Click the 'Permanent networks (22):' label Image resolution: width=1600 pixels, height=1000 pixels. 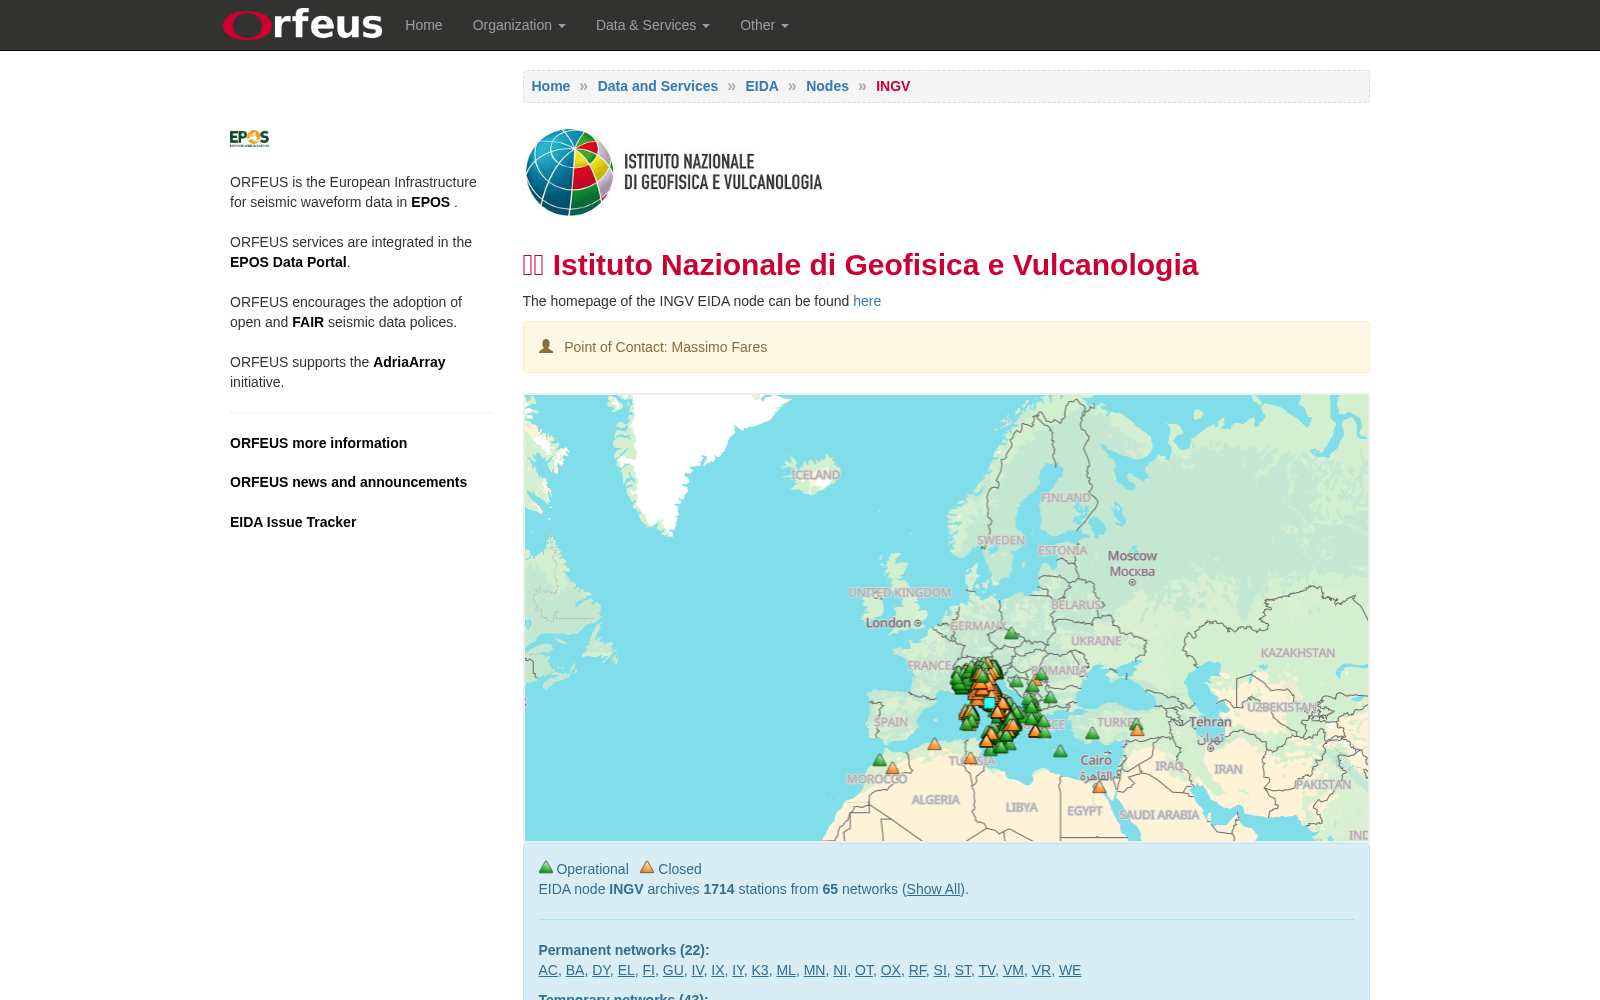click(624, 950)
